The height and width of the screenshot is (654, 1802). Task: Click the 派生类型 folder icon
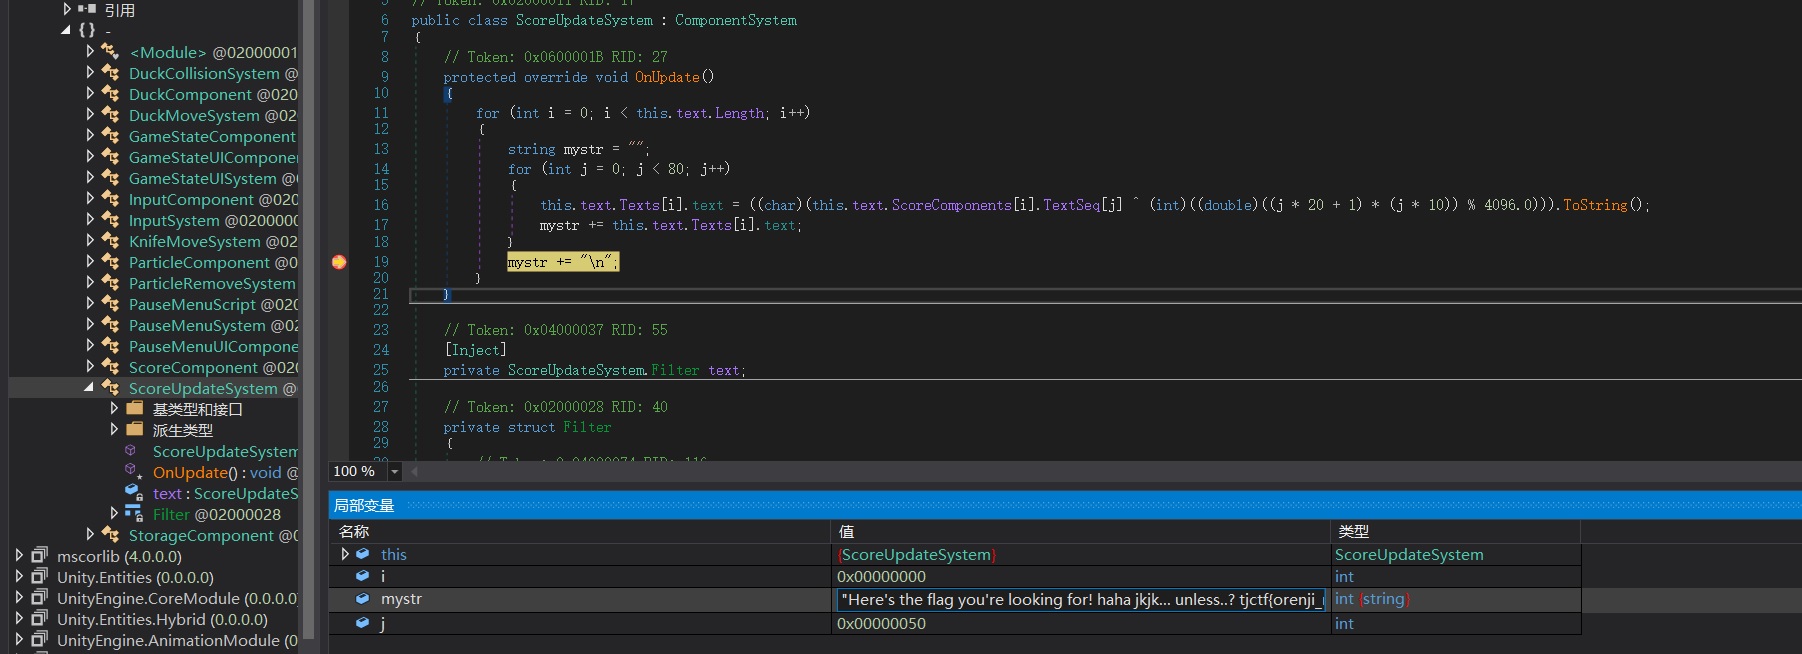pyautogui.click(x=135, y=430)
